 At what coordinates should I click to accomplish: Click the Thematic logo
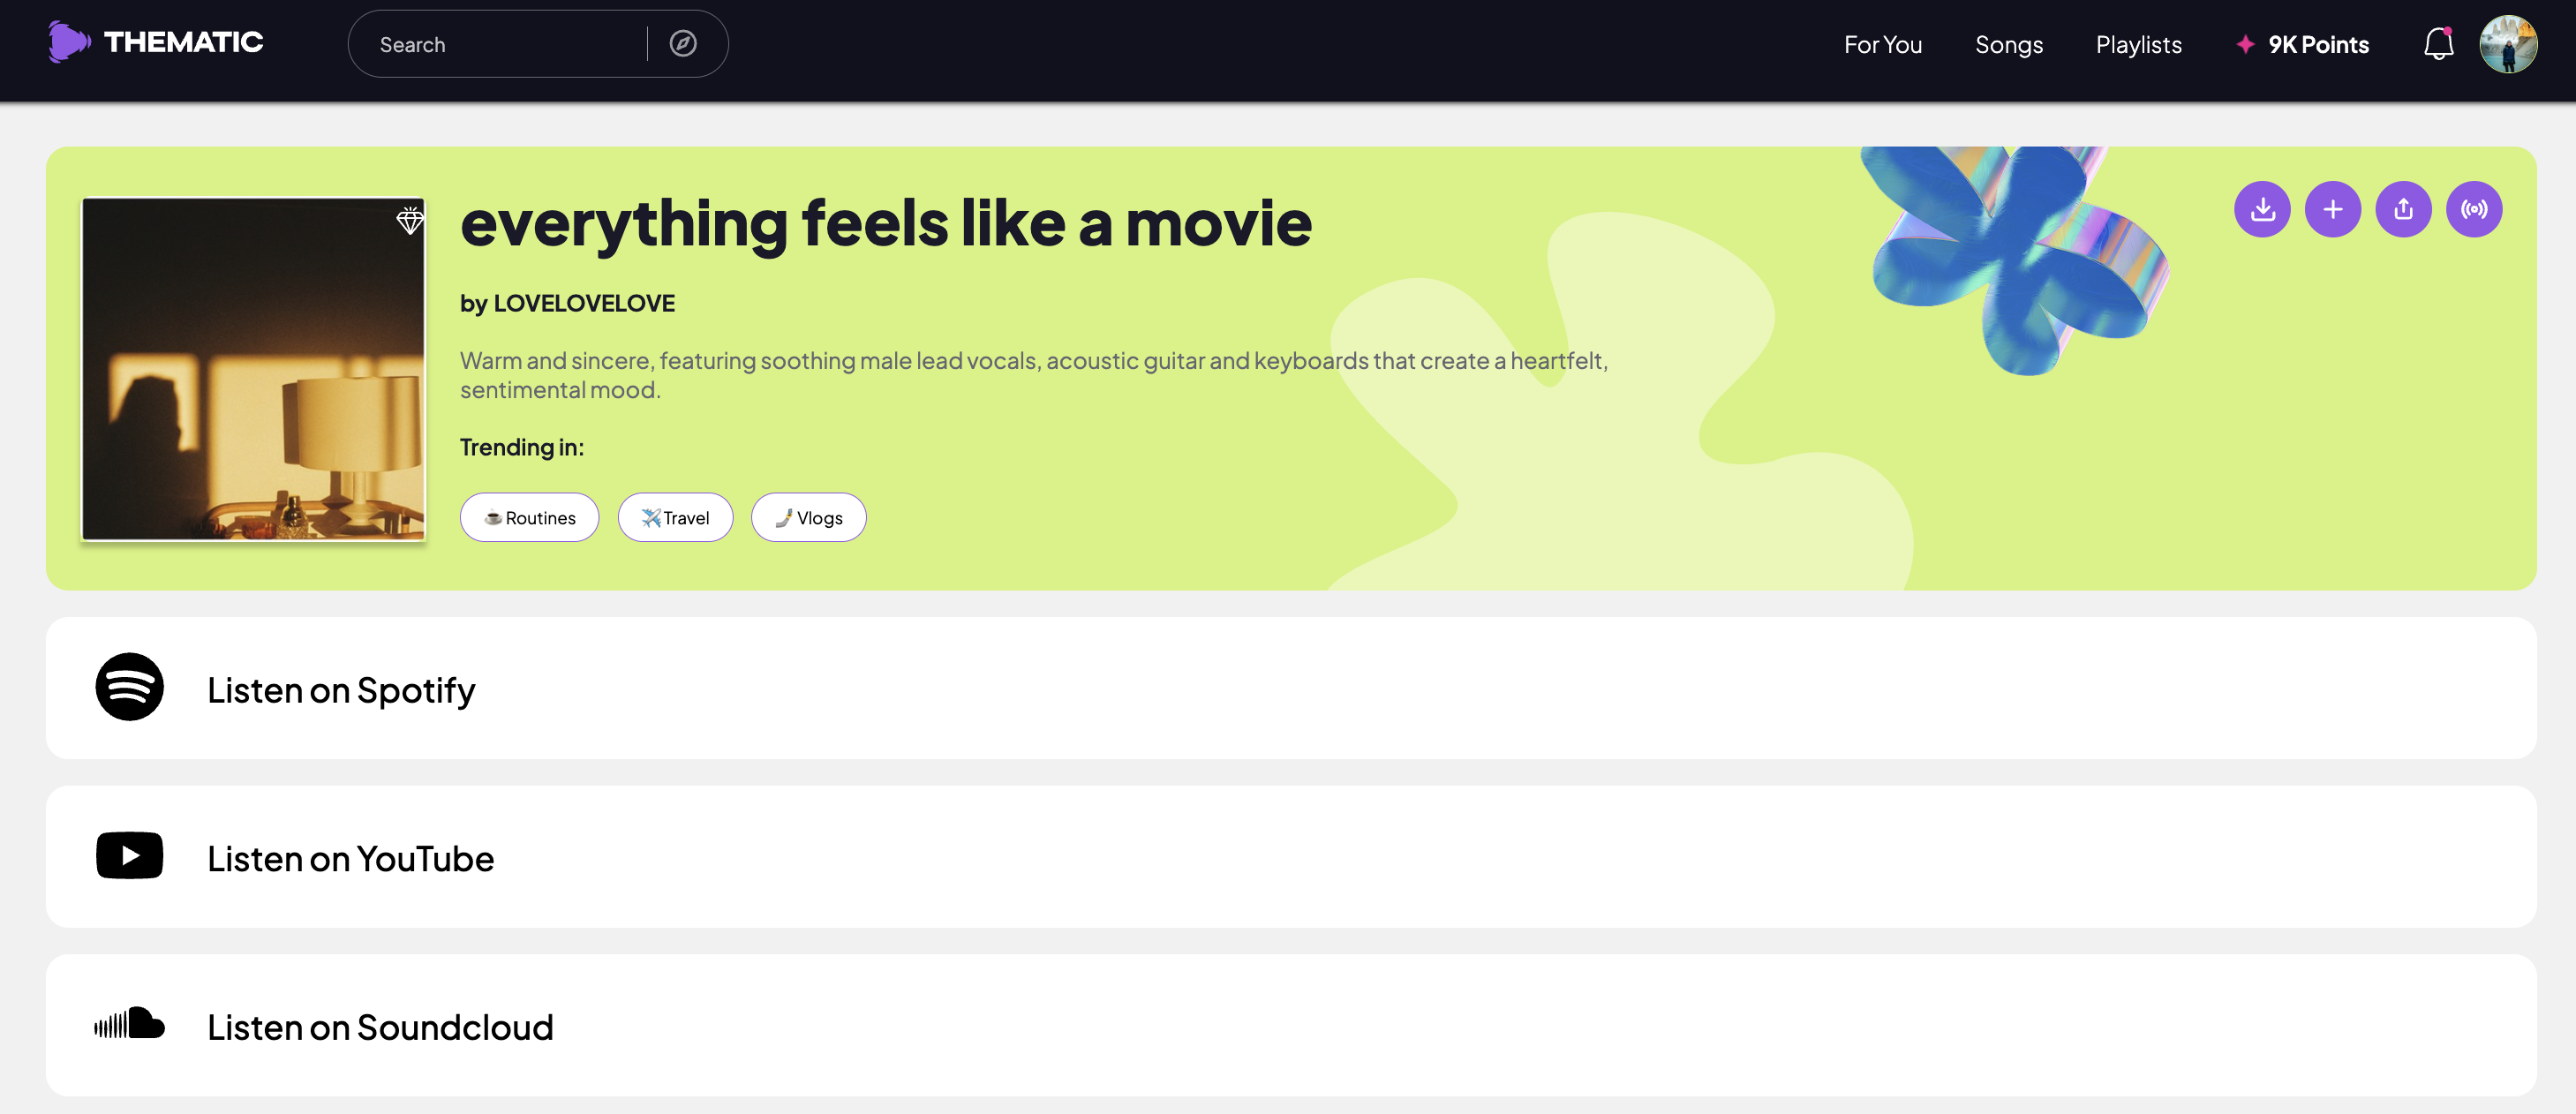coord(155,42)
